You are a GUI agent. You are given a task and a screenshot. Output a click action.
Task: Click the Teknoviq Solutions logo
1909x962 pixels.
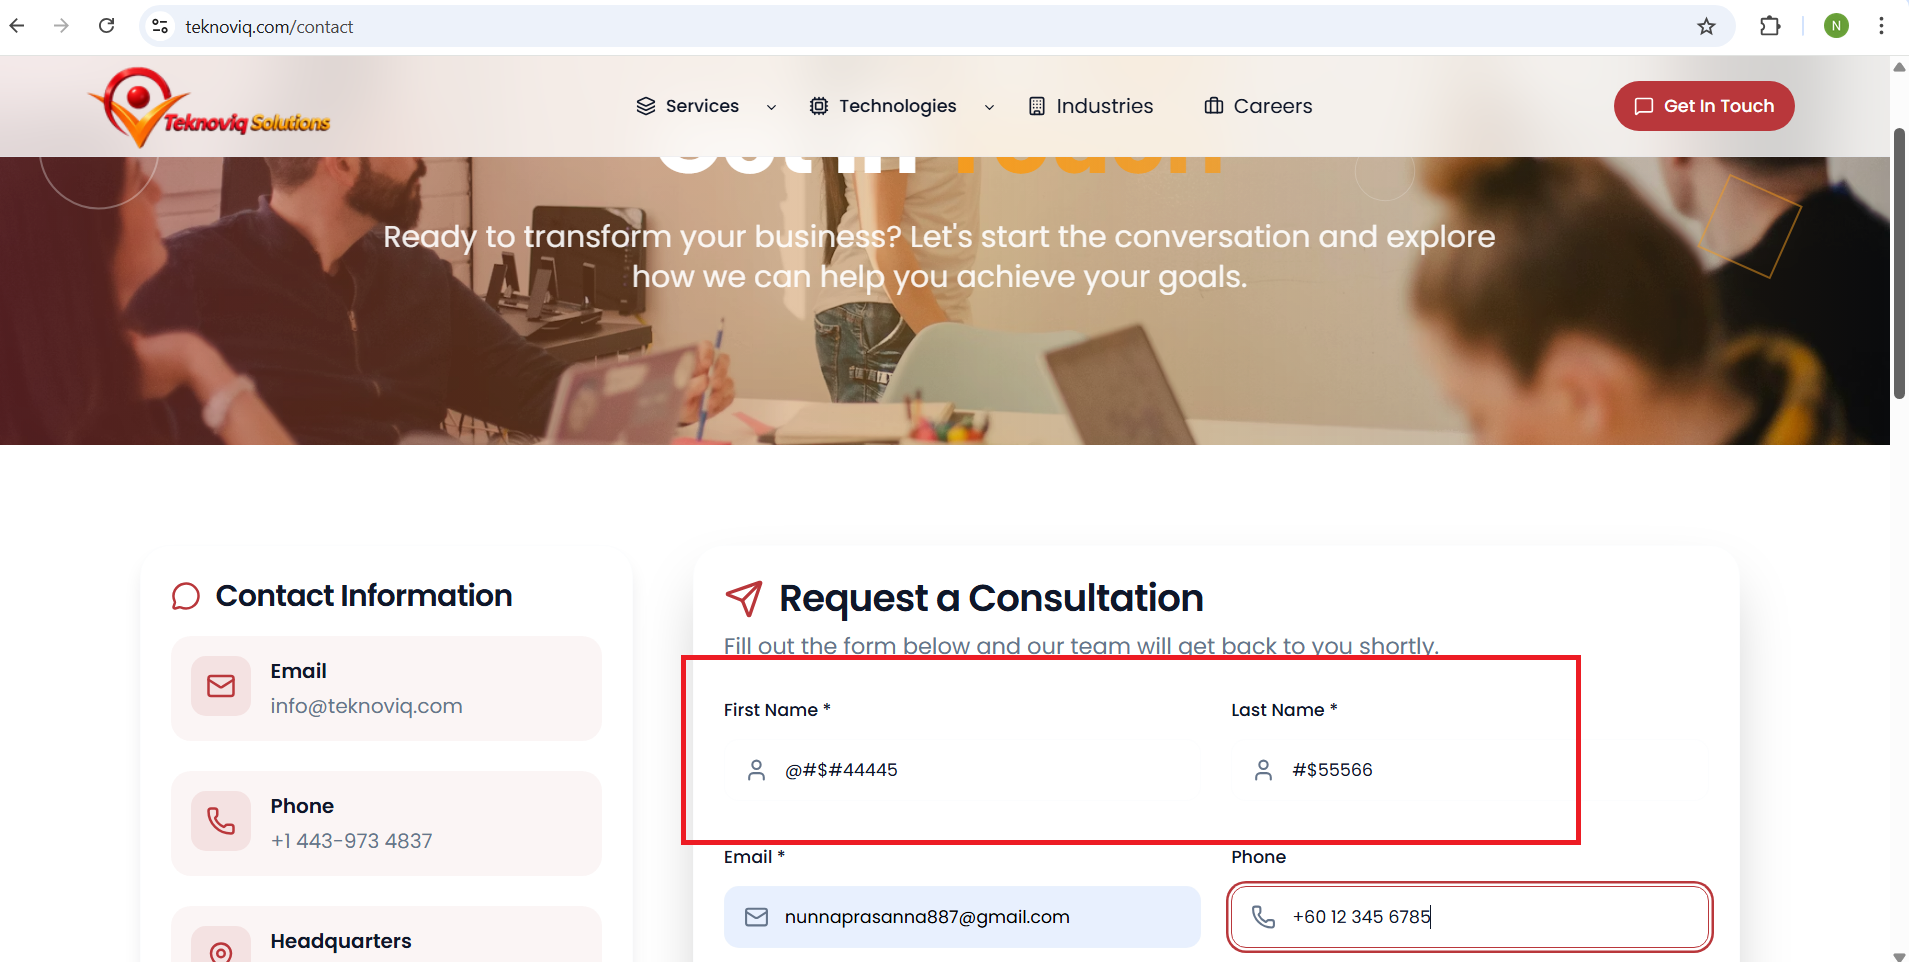pyautogui.click(x=210, y=108)
